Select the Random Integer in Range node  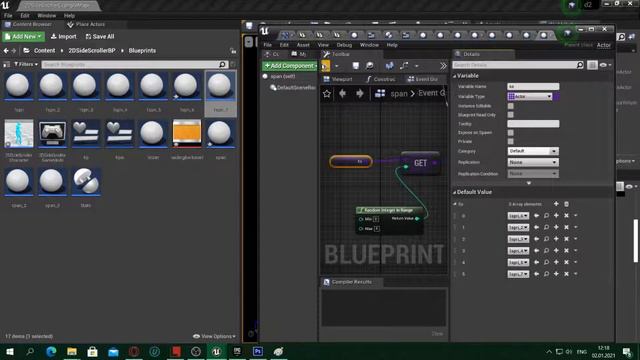tap(389, 220)
